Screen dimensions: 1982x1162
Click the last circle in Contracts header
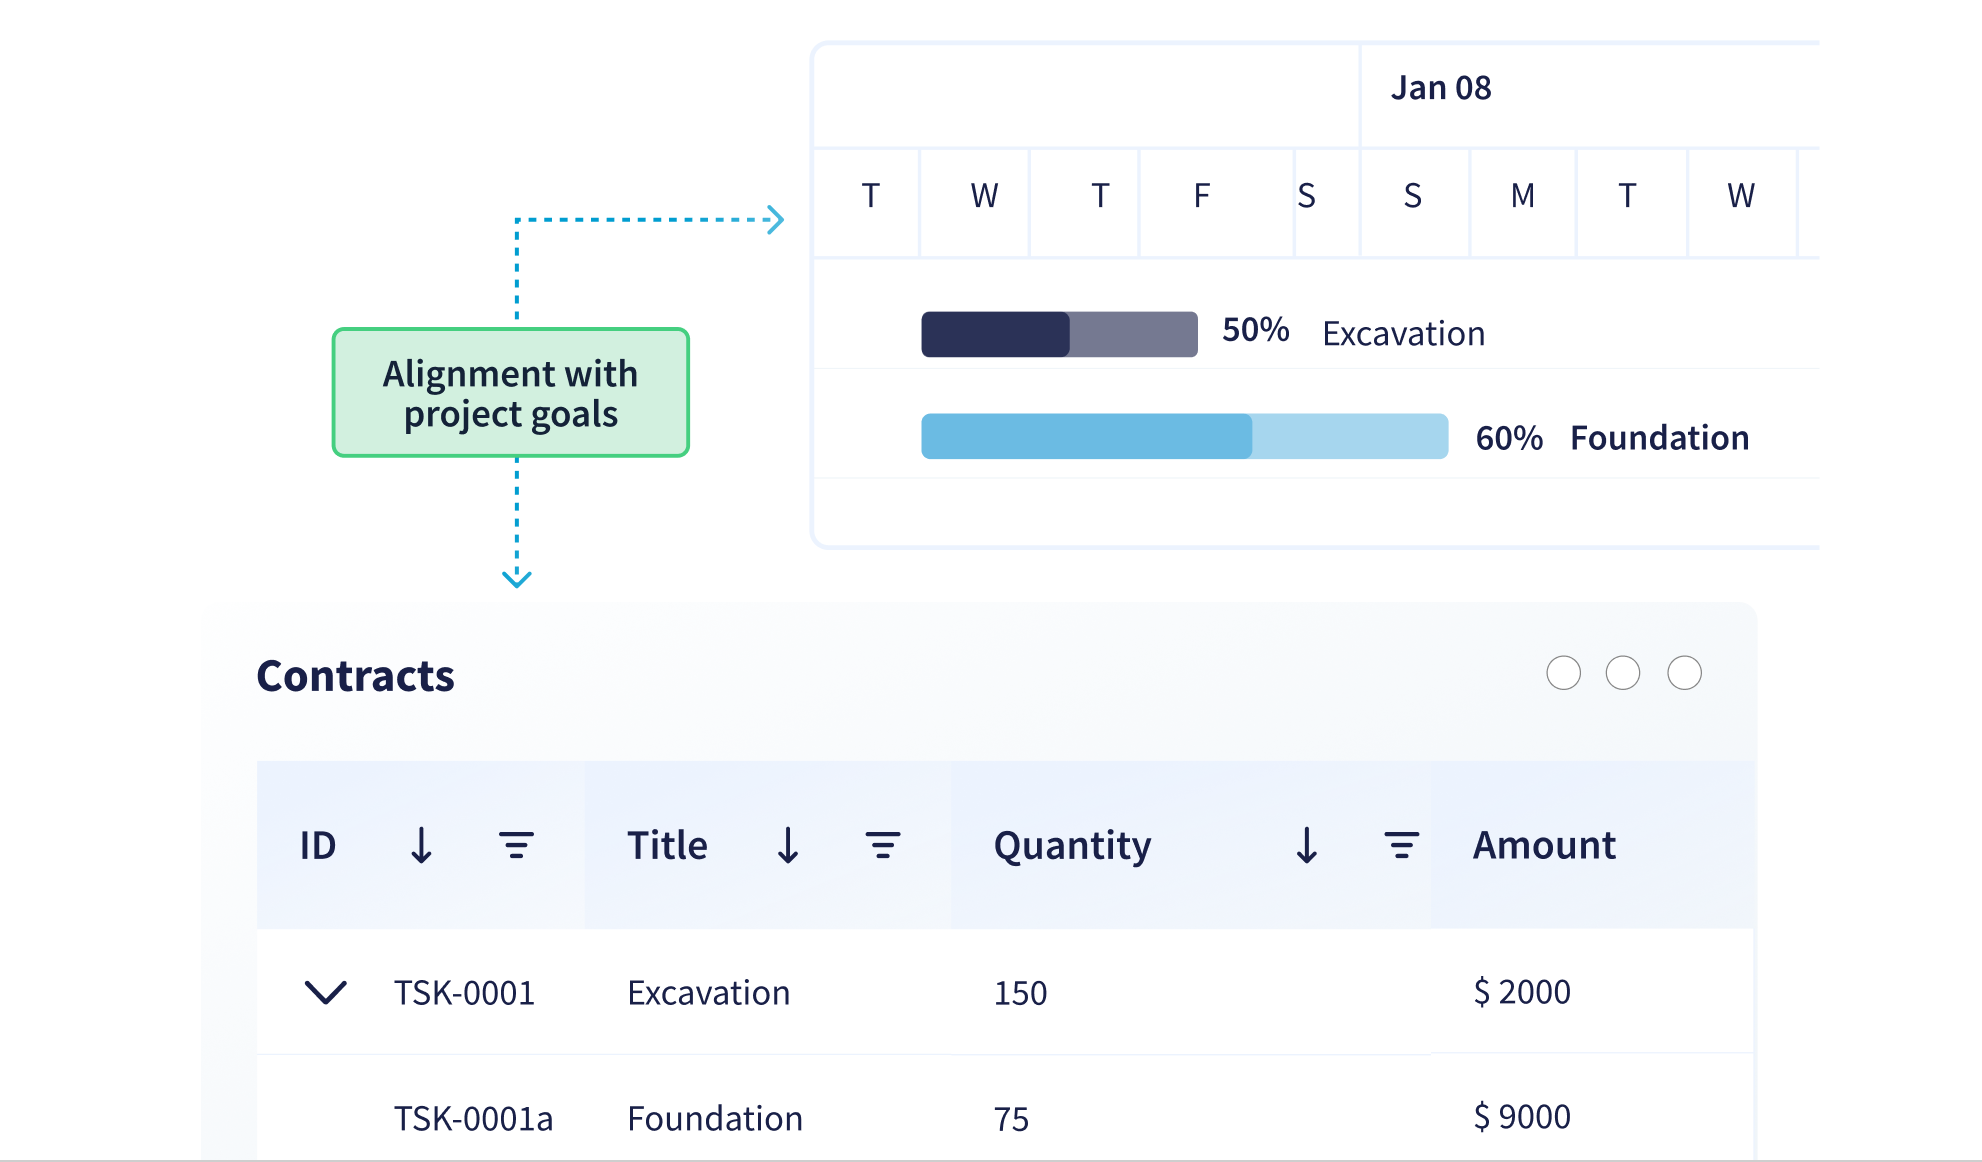(1684, 673)
